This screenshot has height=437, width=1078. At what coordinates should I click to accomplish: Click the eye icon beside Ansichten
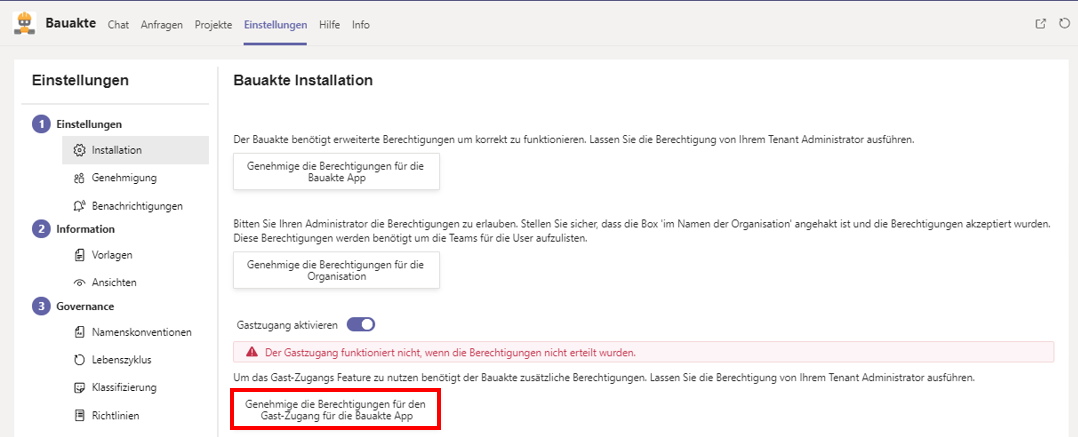pyautogui.click(x=78, y=282)
